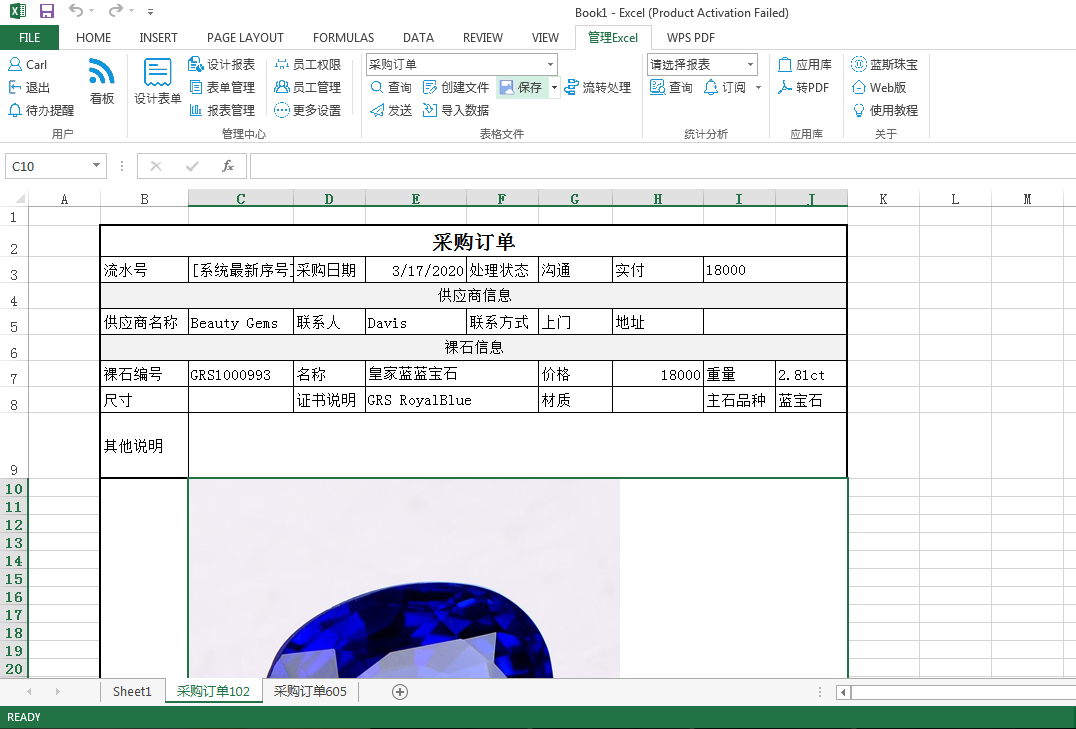
Task: Expand the 订阅 dropdown arrow
Action: pyautogui.click(x=758, y=87)
